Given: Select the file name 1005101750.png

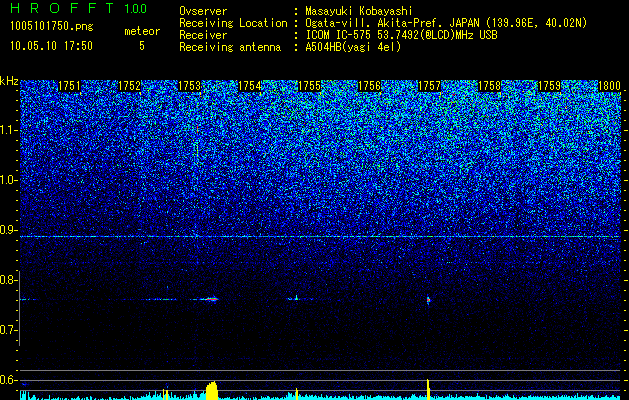Looking at the screenshot, I should [52, 27].
